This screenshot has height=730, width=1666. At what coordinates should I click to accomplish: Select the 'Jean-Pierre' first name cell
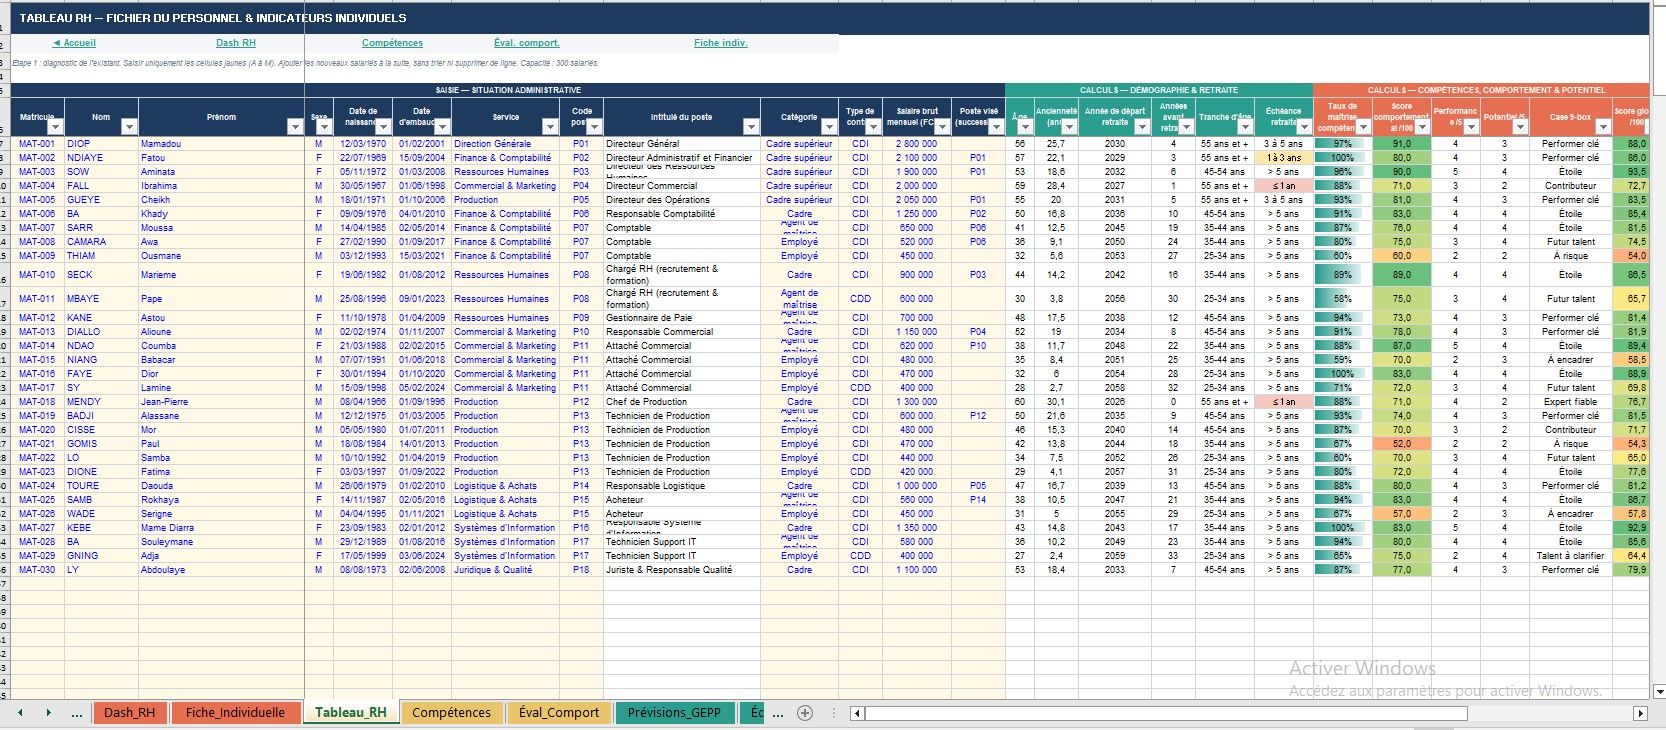pos(221,402)
